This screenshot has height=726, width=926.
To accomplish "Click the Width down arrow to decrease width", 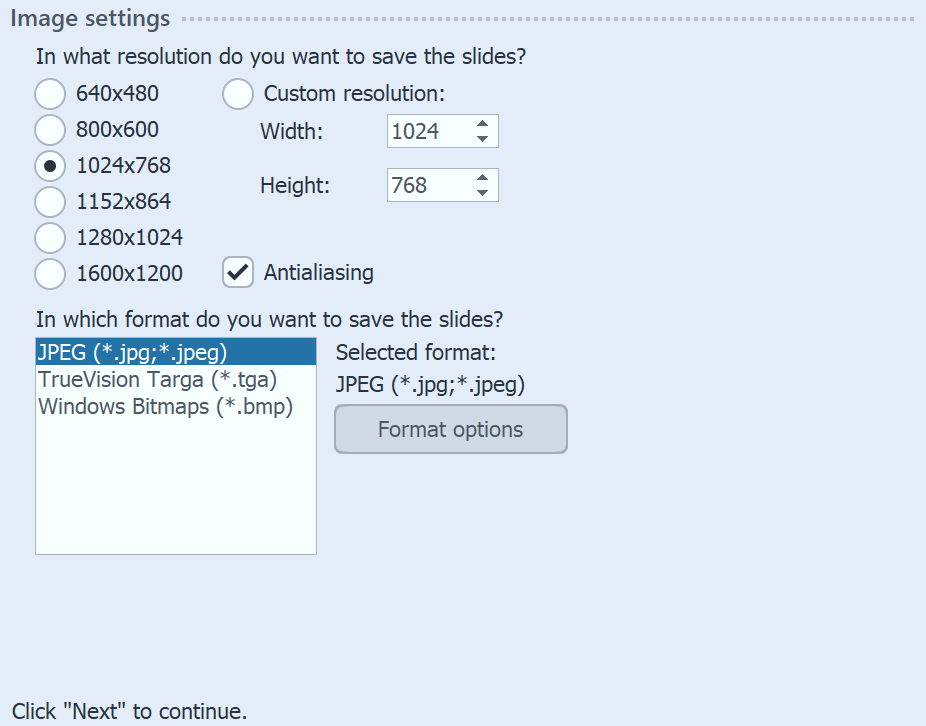I will pos(483,138).
